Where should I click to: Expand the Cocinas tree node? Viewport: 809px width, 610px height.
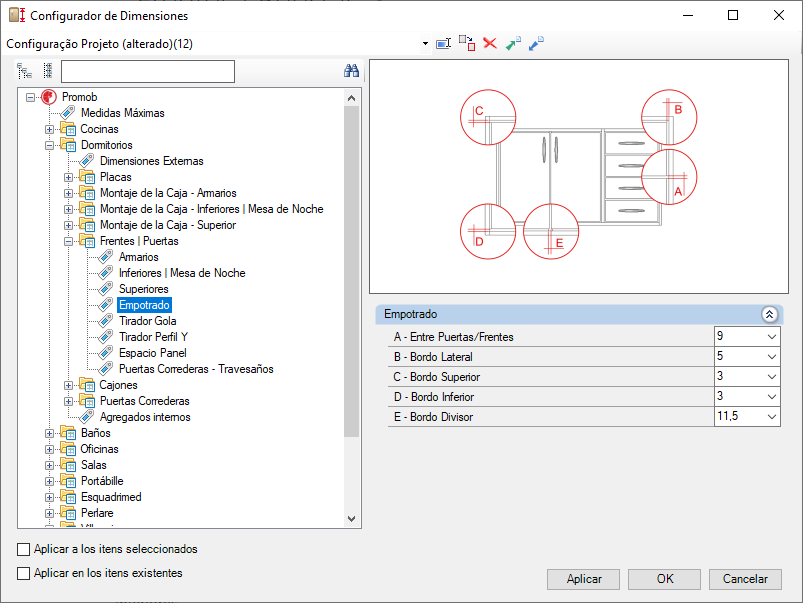click(x=50, y=129)
